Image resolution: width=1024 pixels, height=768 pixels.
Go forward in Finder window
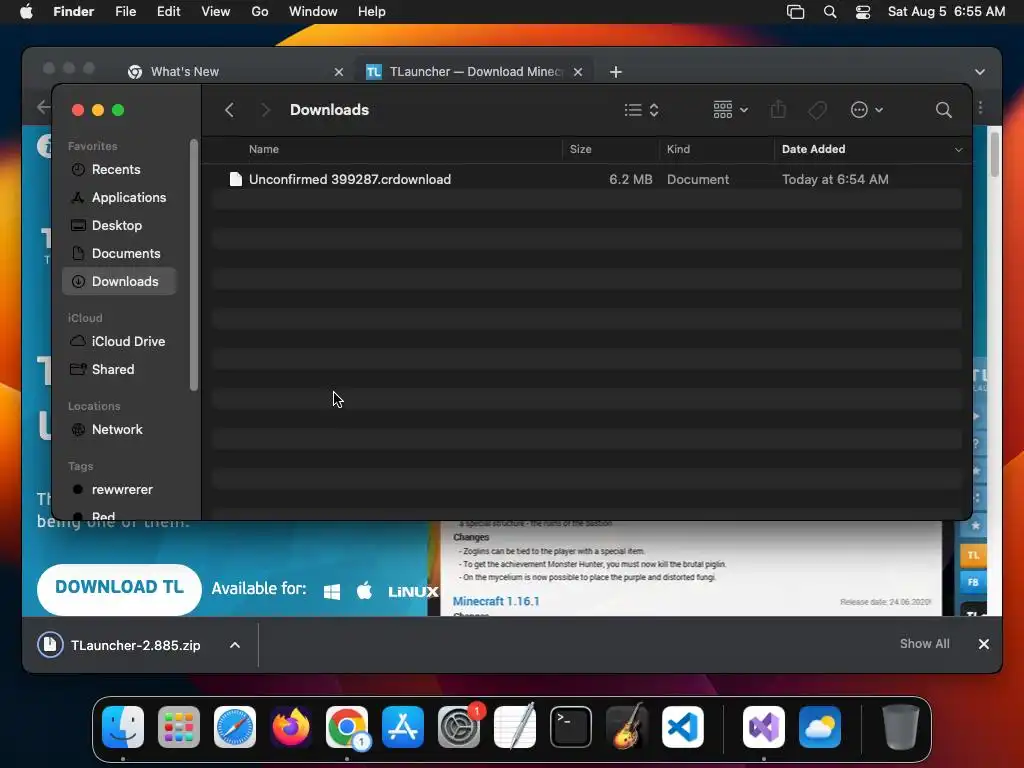(x=265, y=110)
